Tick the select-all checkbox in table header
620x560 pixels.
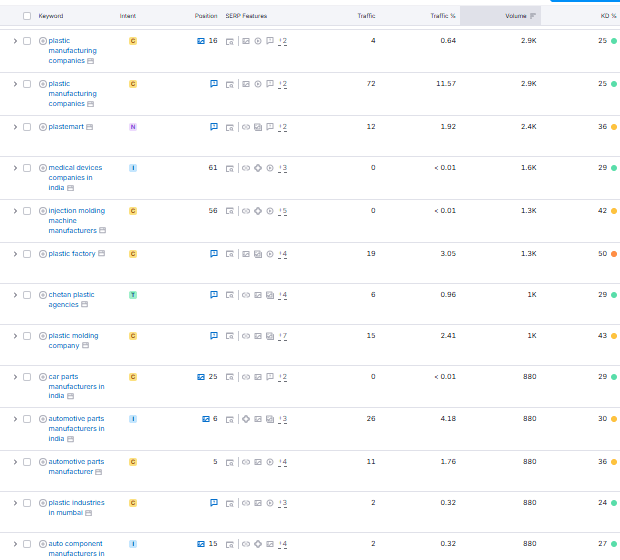[x=27, y=16]
